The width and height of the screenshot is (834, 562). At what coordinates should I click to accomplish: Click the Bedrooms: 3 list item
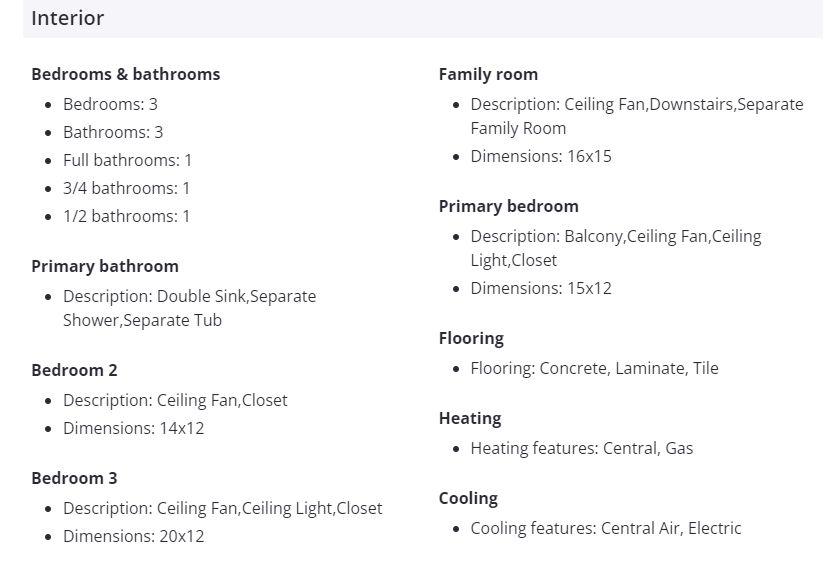(x=110, y=104)
